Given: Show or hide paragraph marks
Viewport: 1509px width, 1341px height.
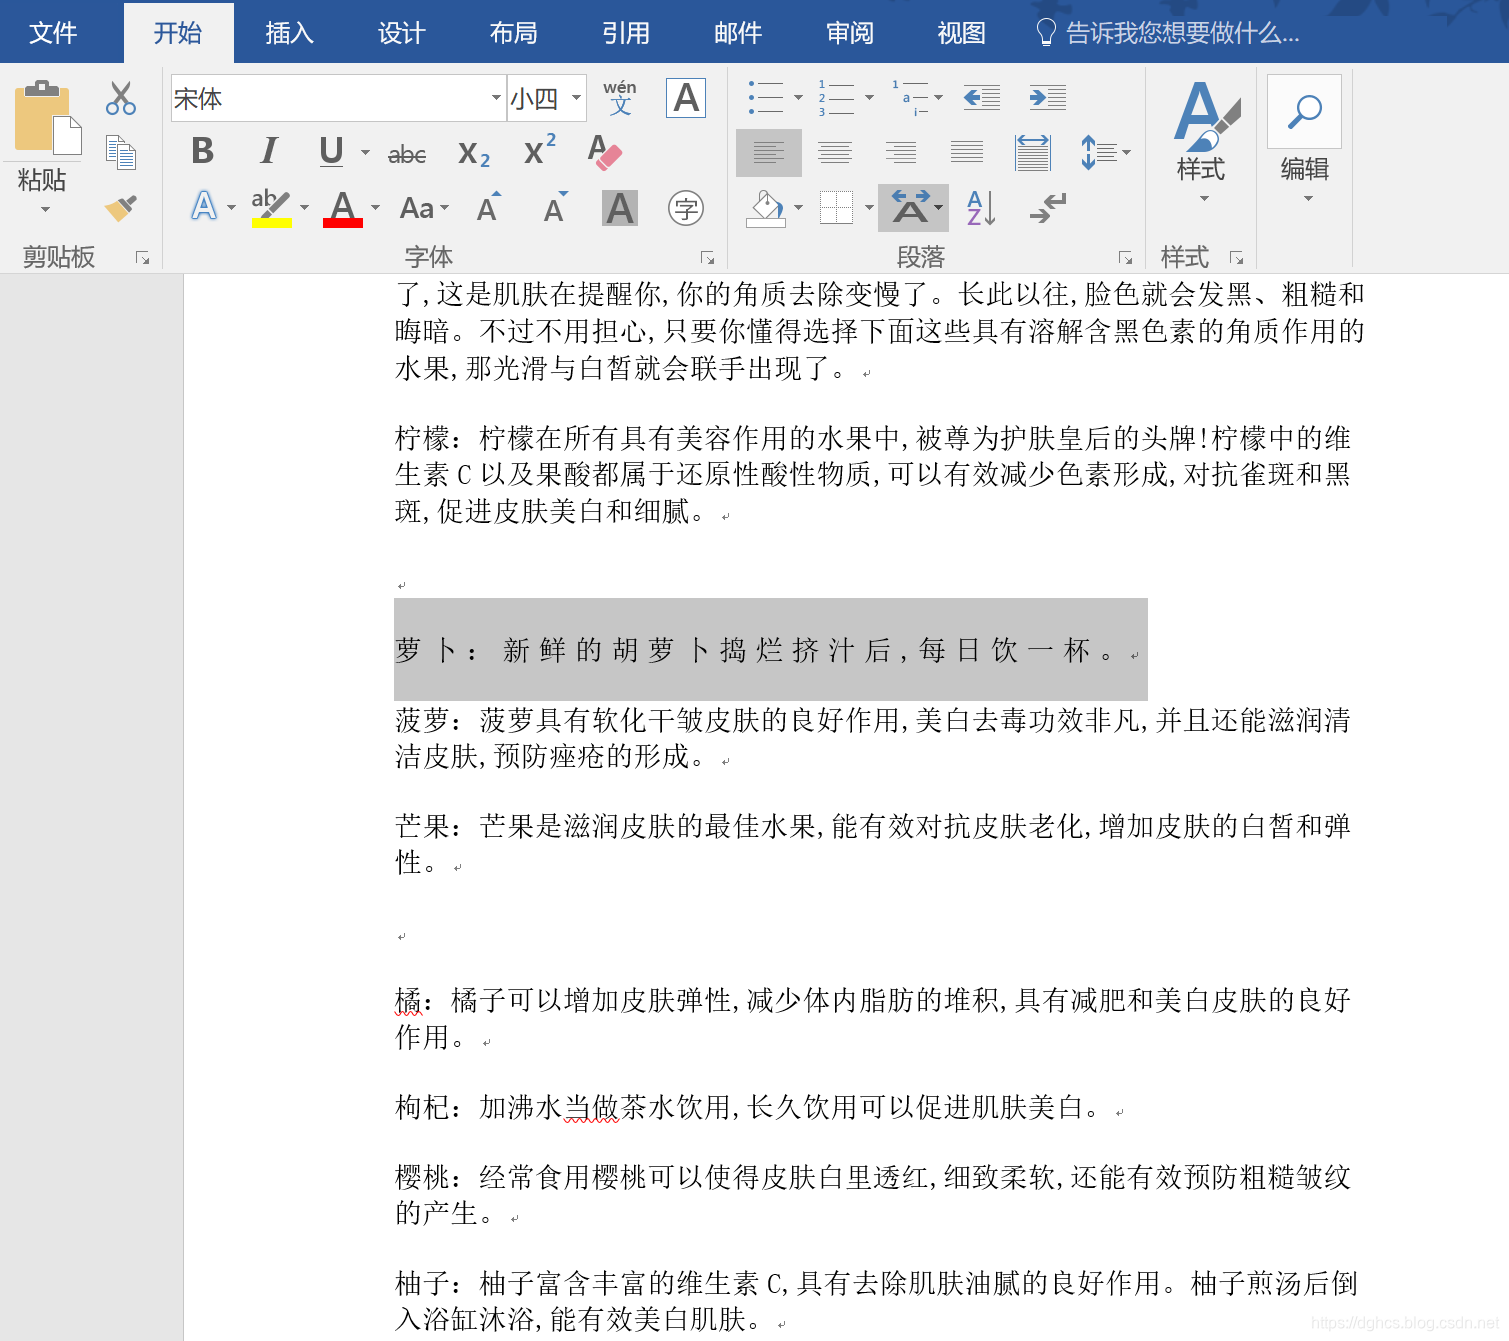Looking at the screenshot, I should [1047, 208].
